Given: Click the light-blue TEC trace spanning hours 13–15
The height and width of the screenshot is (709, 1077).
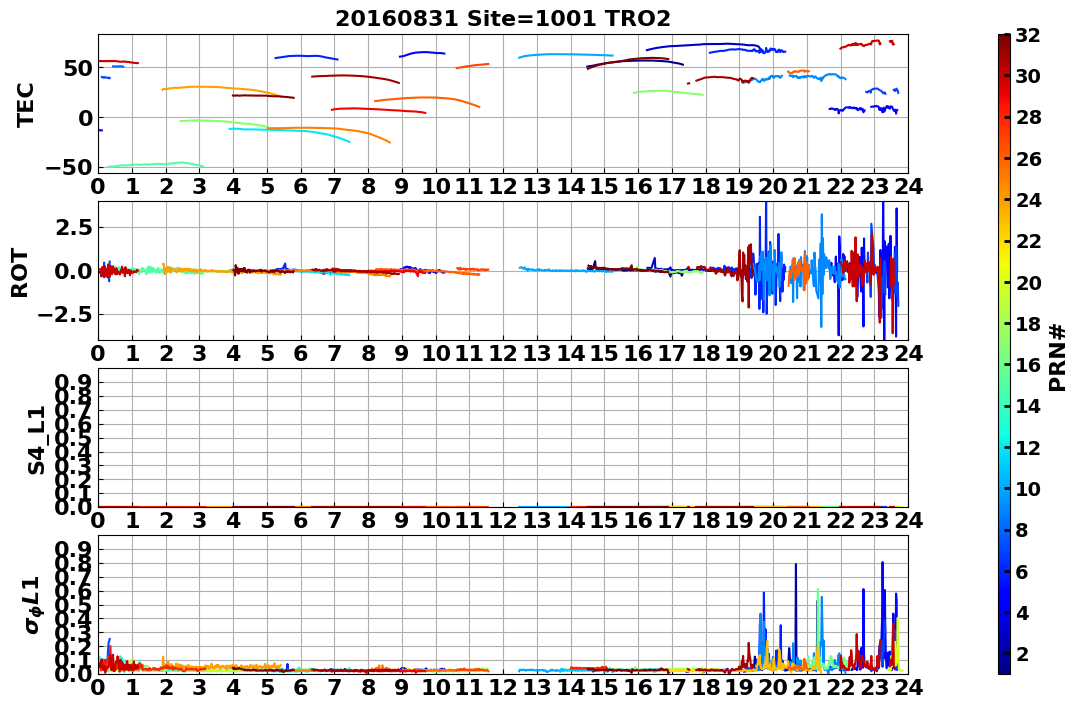Looking at the screenshot, I should (565, 54).
